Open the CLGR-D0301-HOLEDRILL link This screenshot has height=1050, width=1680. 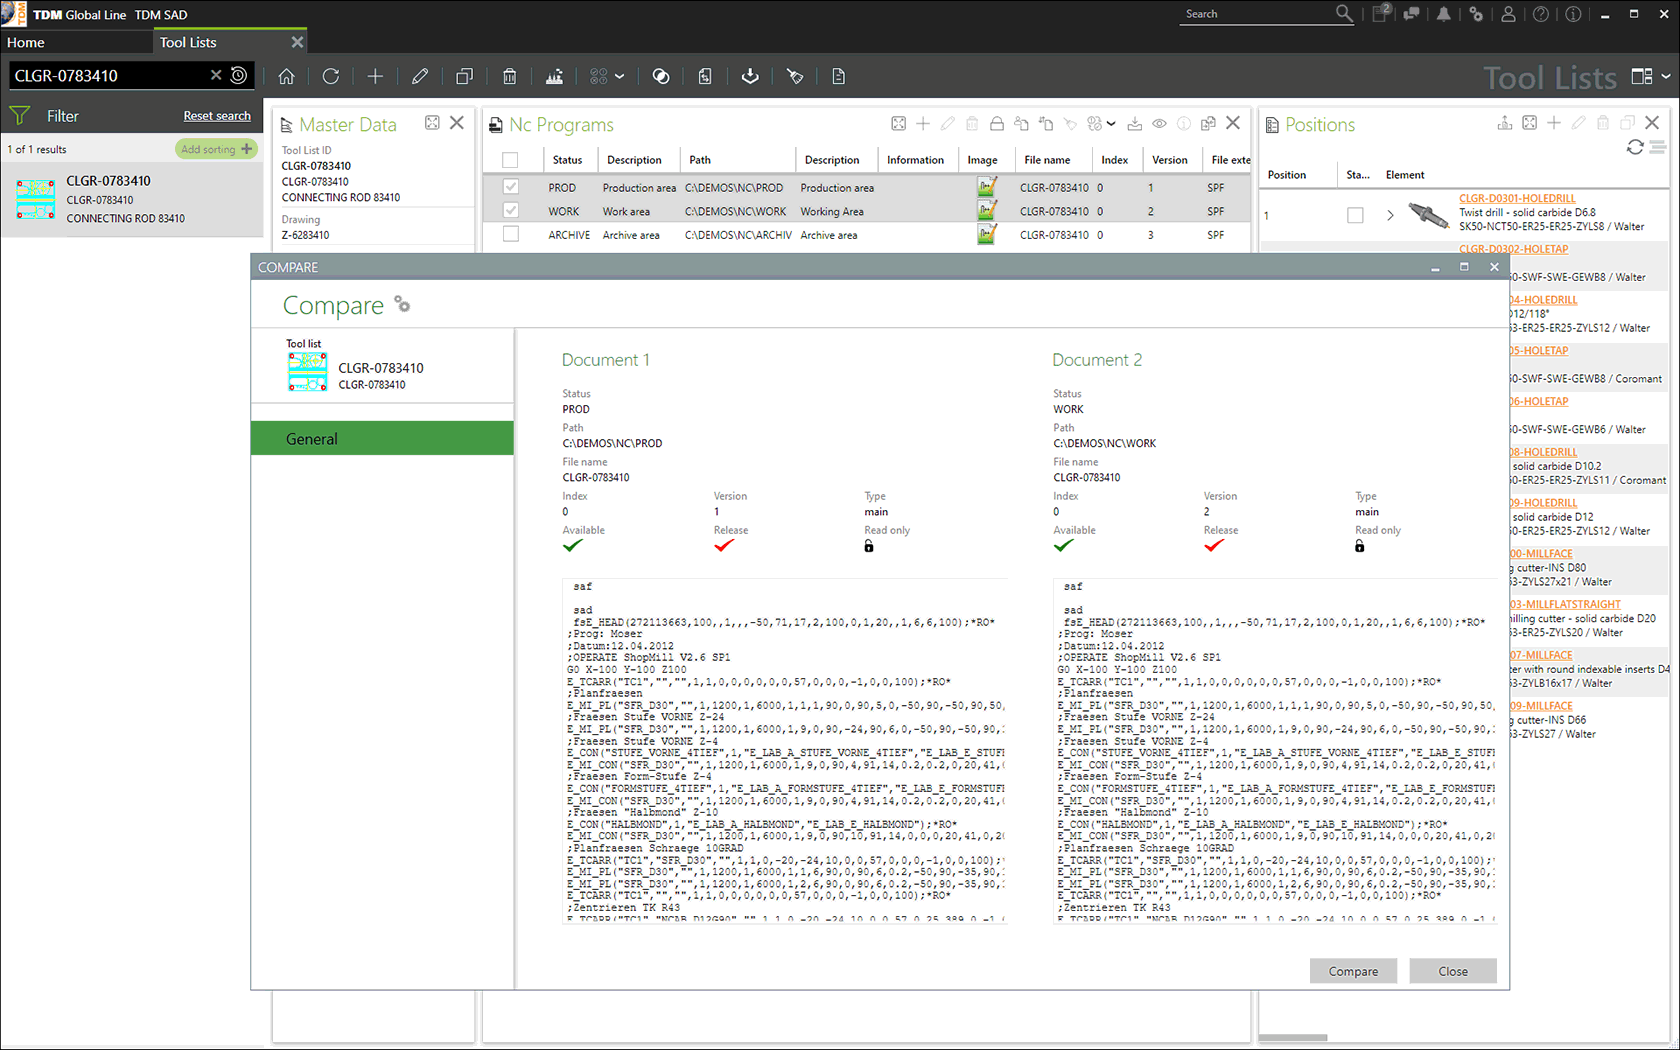click(x=1517, y=198)
